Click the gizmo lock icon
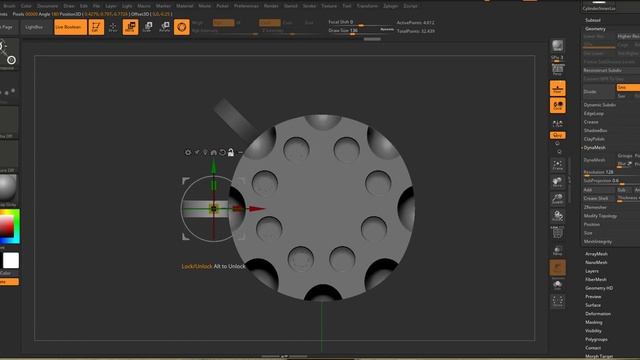This screenshot has width=640, height=360. pyautogui.click(x=231, y=152)
